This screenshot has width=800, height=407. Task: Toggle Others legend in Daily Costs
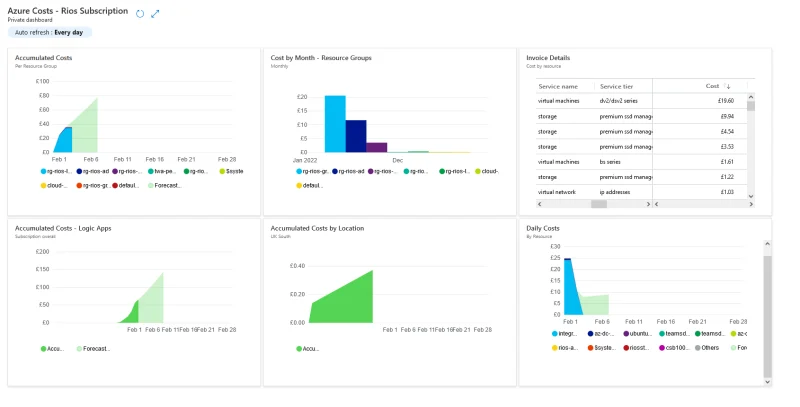(x=707, y=348)
